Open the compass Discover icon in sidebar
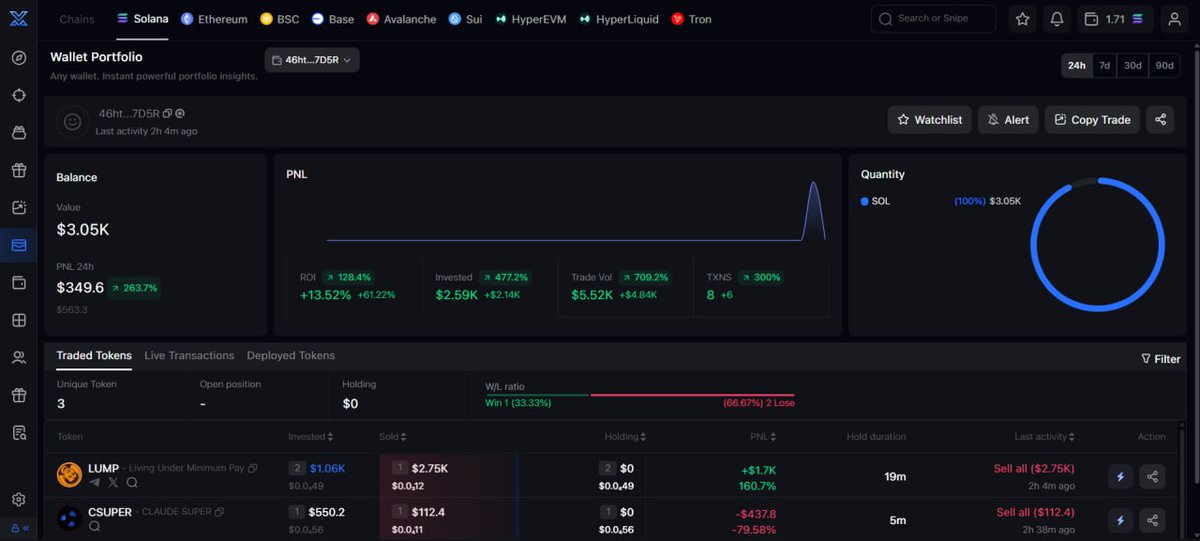This screenshot has height=541, width=1200. (x=19, y=57)
